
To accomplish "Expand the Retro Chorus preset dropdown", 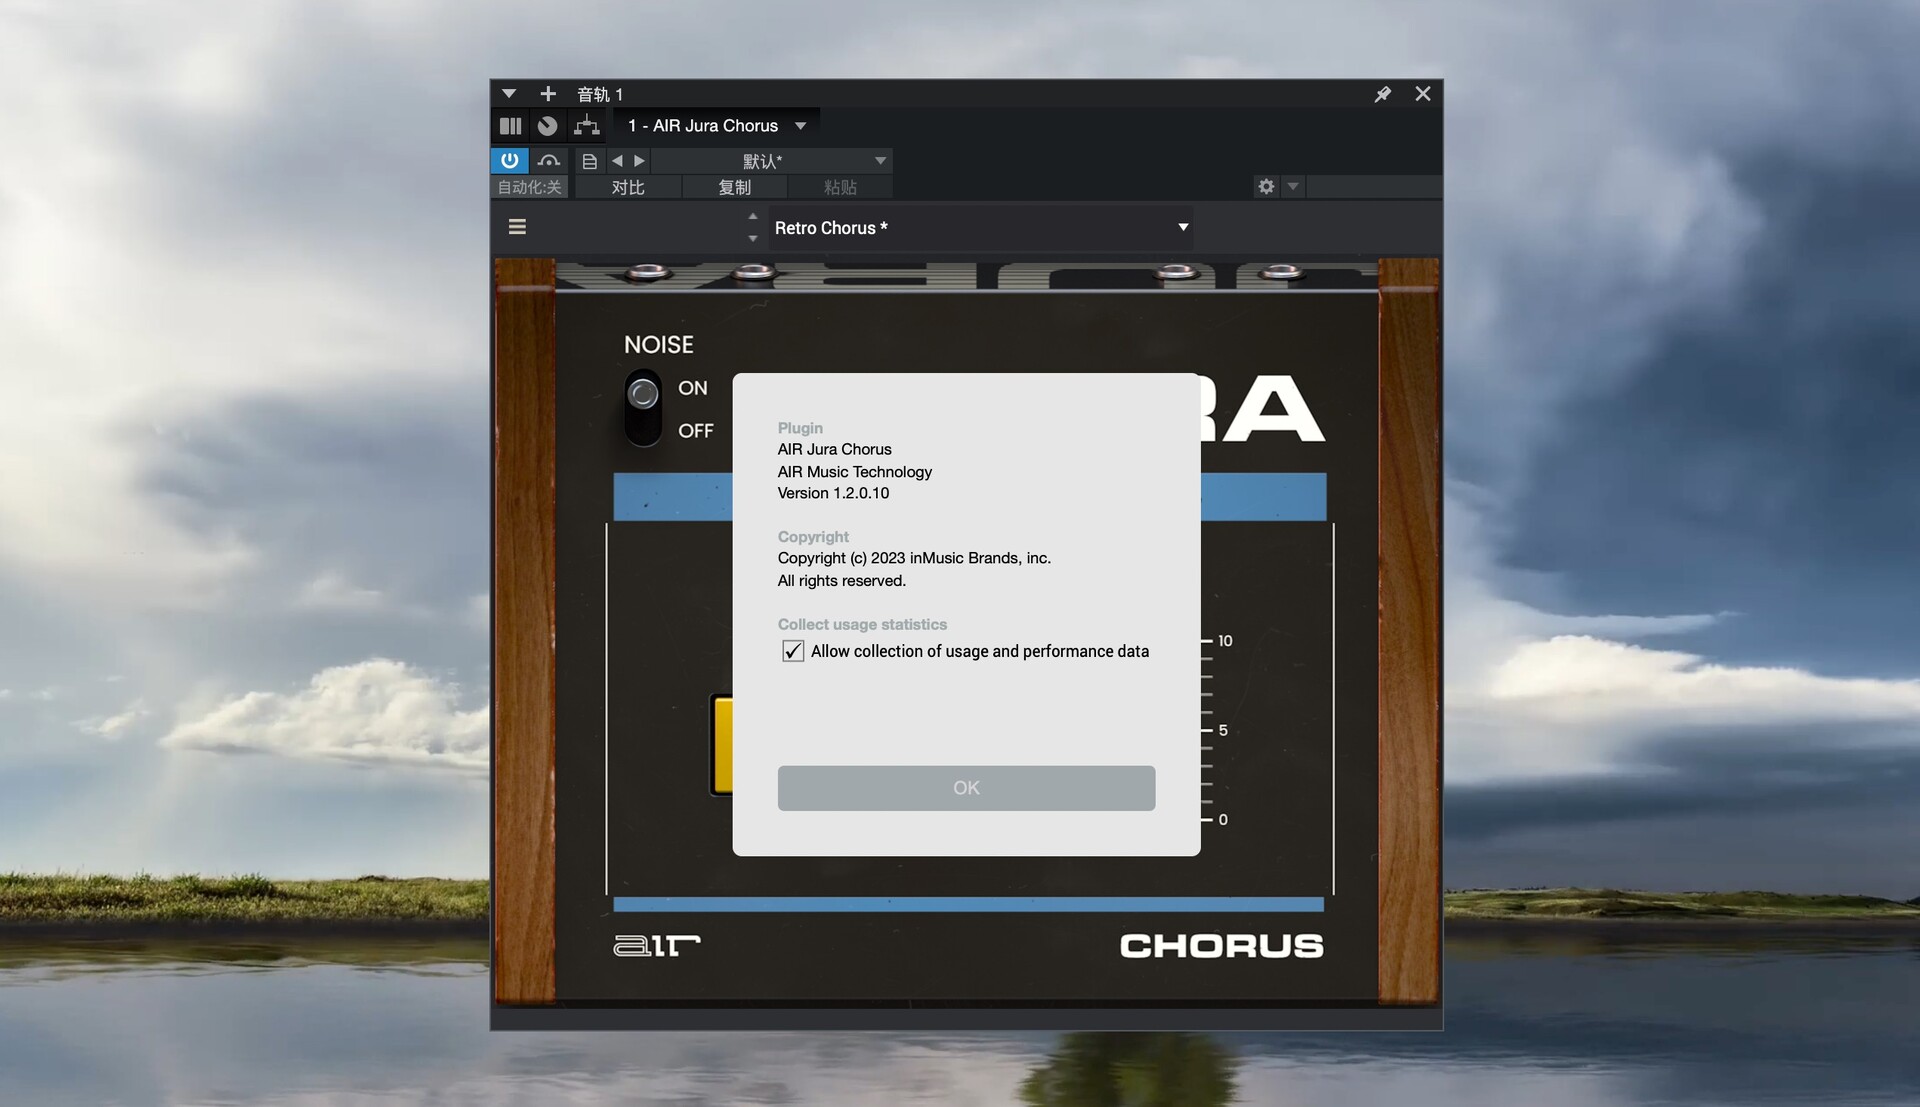I will coord(1182,228).
